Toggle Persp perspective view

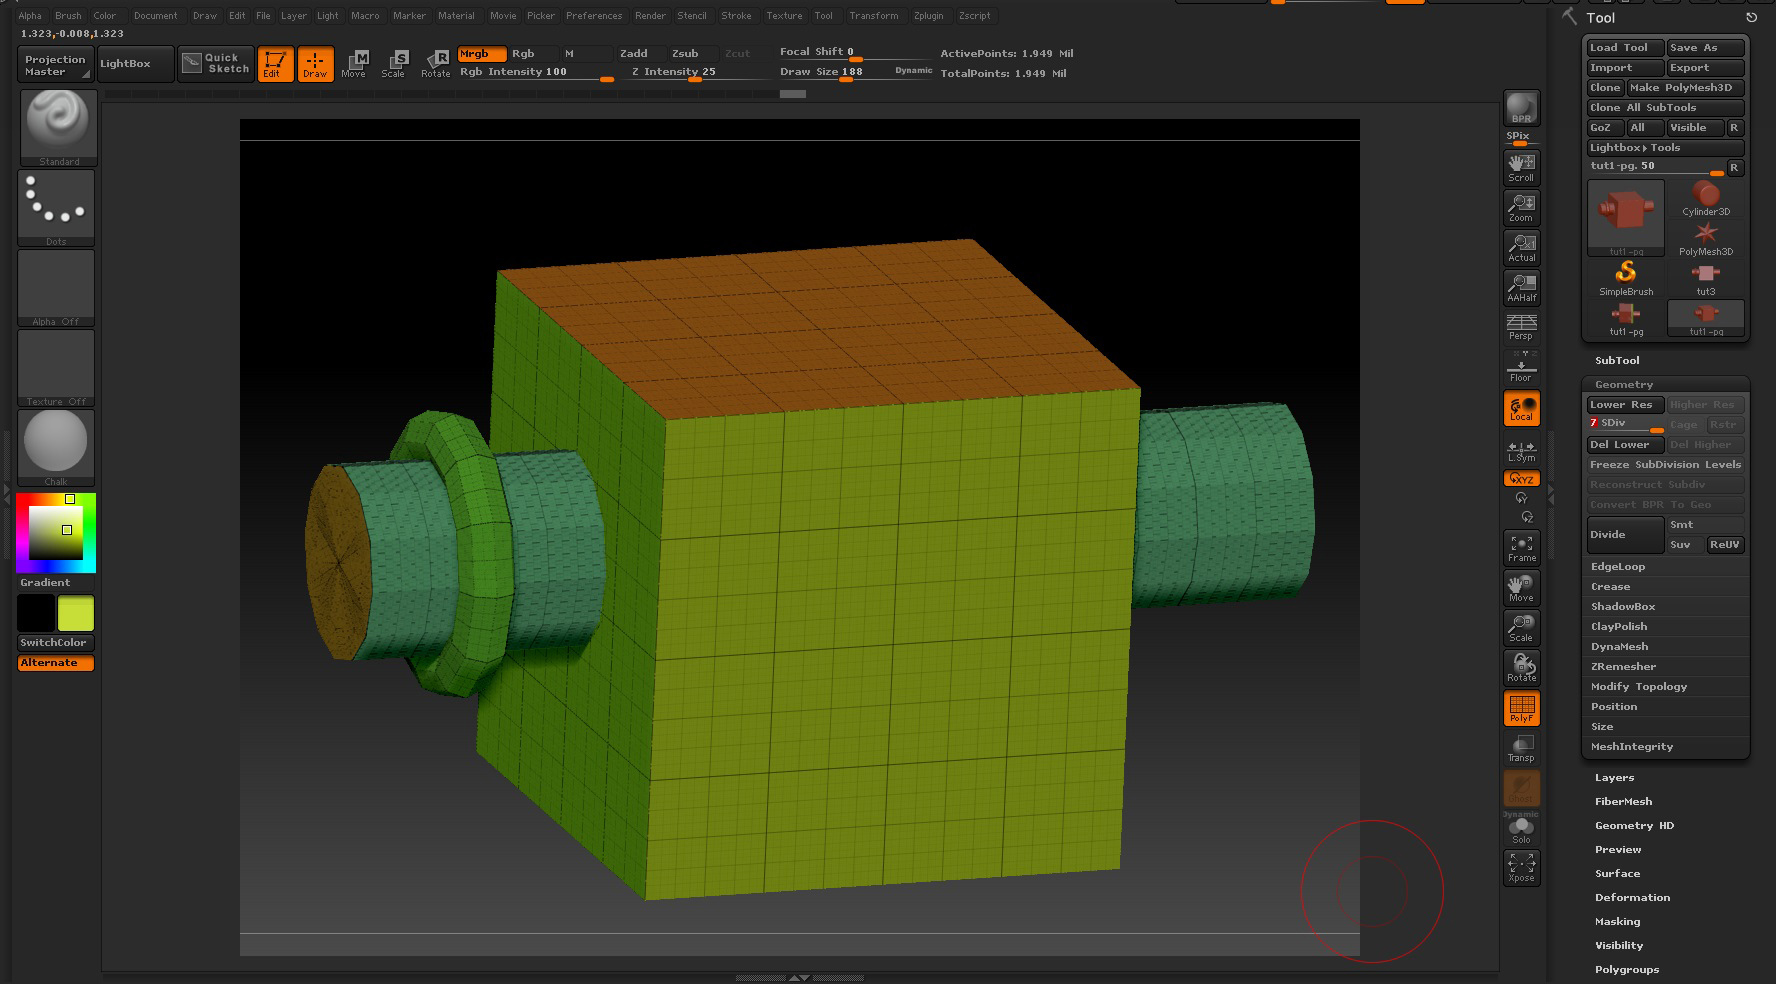[1521, 326]
